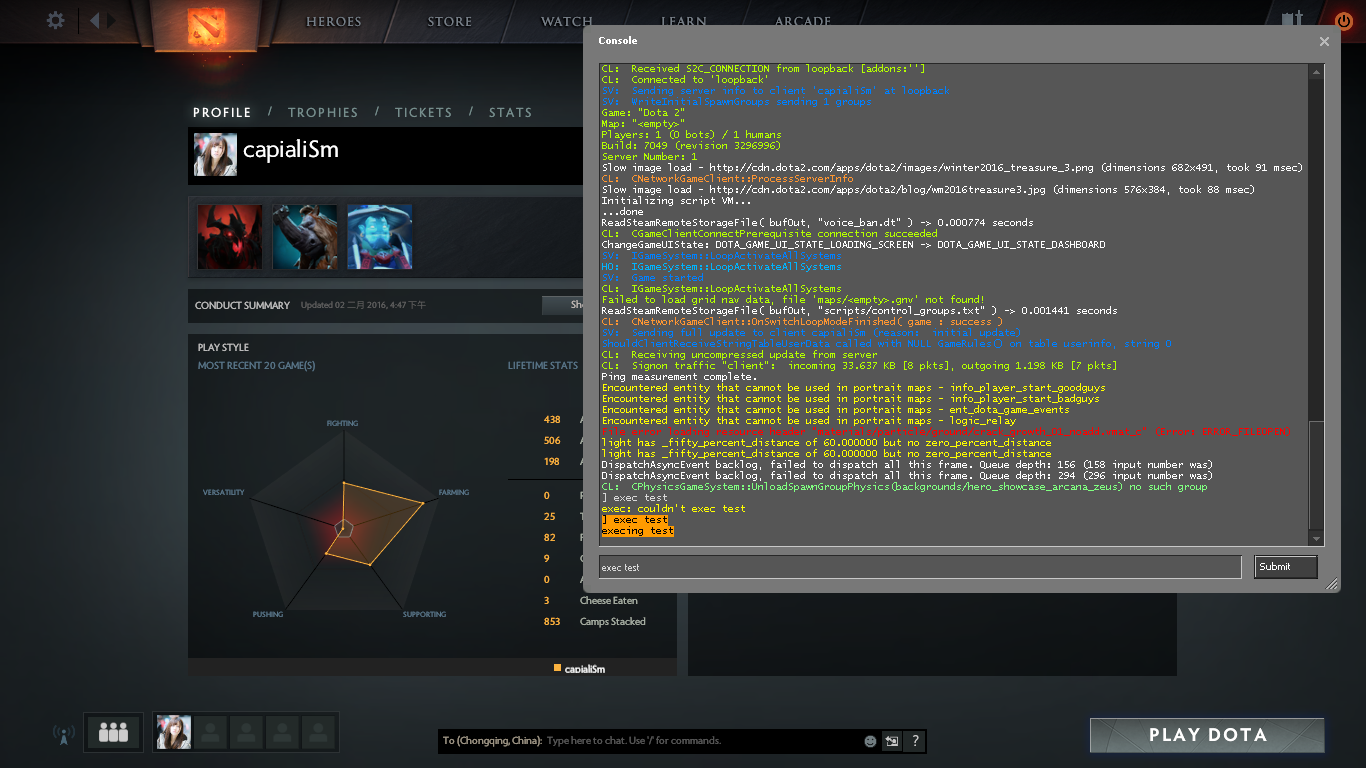Open the party/friends group icon
The image size is (1366, 768).
[x=113, y=733]
